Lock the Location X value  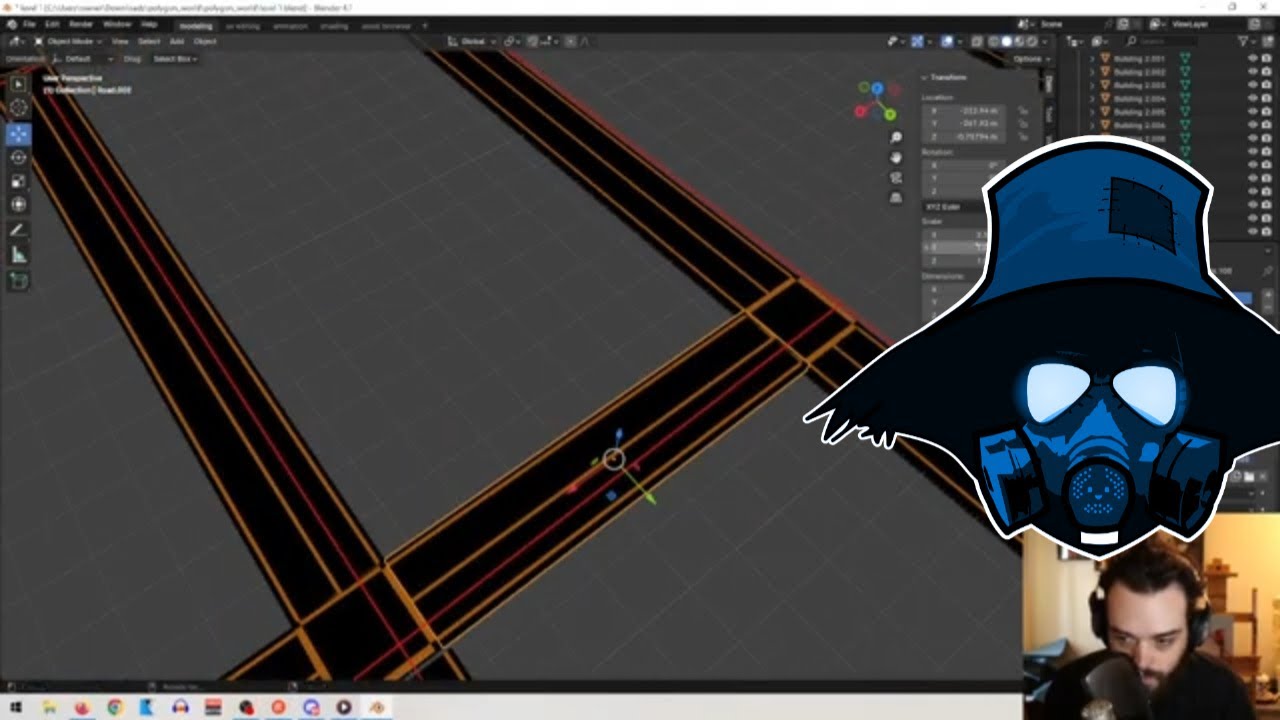(1023, 110)
